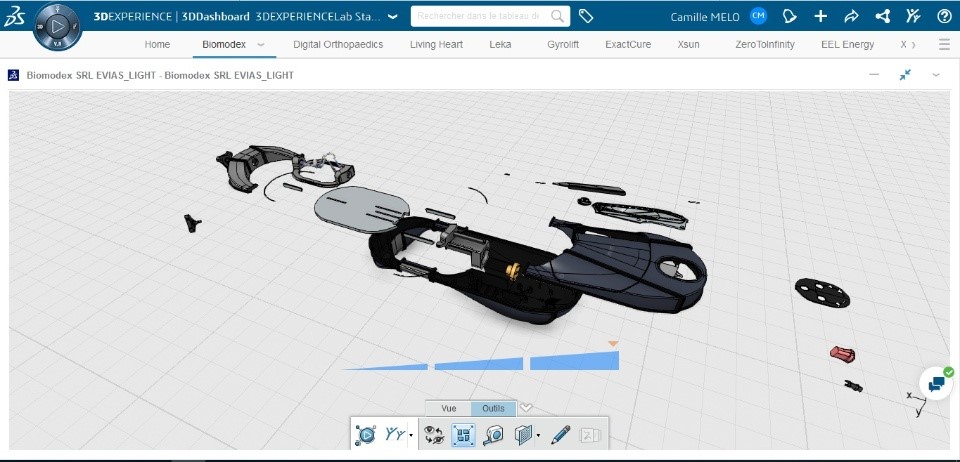Image resolution: width=960 pixels, height=462 pixels.
Task: Click the middle explode slider segment
Action: coord(479,364)
